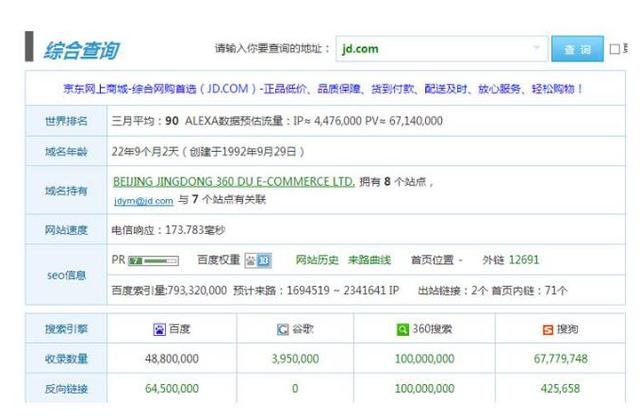
Task: Click Google 反向链接 value 0
Action: pos(295,389)
